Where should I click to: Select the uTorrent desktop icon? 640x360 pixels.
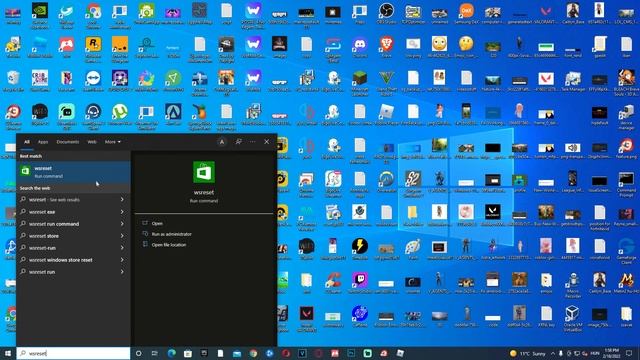coord(120,115)
